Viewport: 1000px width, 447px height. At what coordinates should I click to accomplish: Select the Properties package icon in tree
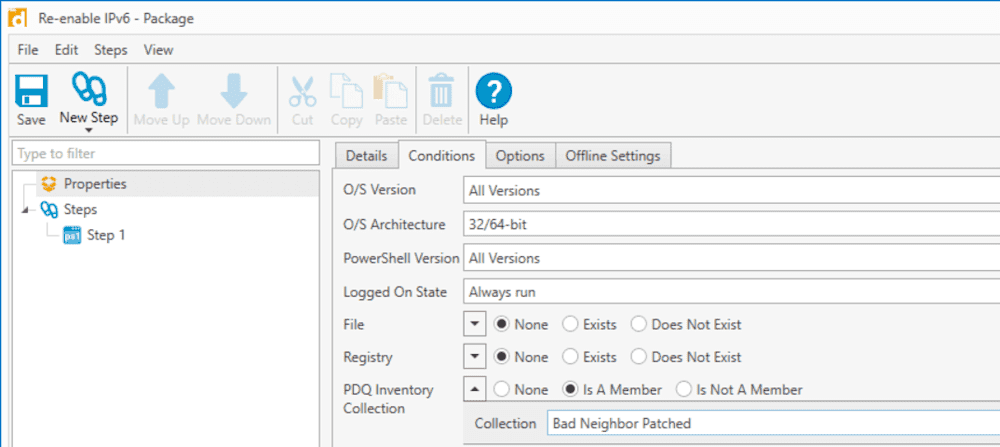pos(48,184)
